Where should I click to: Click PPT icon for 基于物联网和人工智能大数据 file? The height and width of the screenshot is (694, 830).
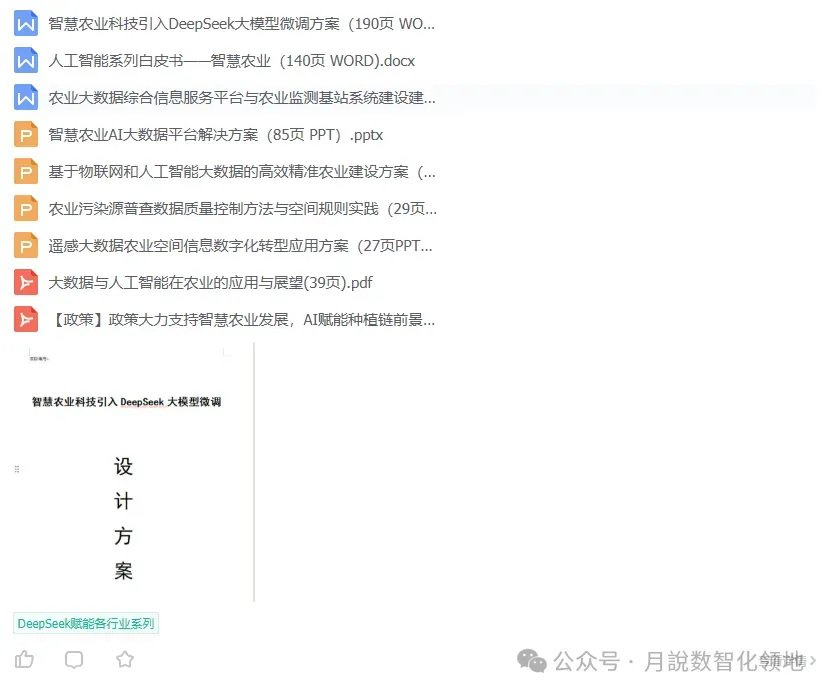pos(25,172)
